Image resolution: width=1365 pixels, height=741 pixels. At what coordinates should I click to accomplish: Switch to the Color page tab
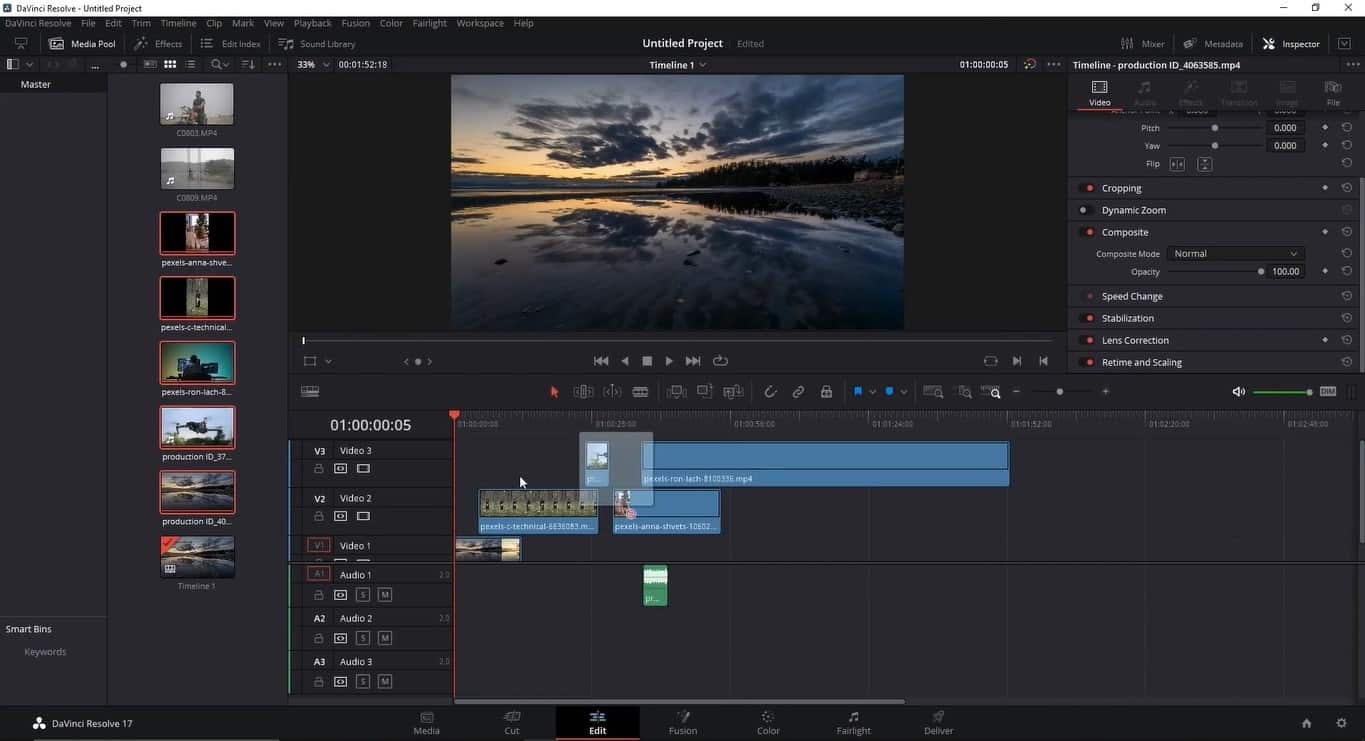(768, 722)
